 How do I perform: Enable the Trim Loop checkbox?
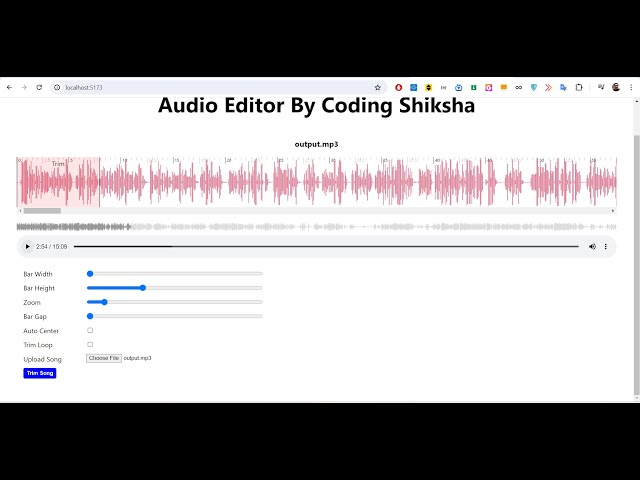[90, 344]
